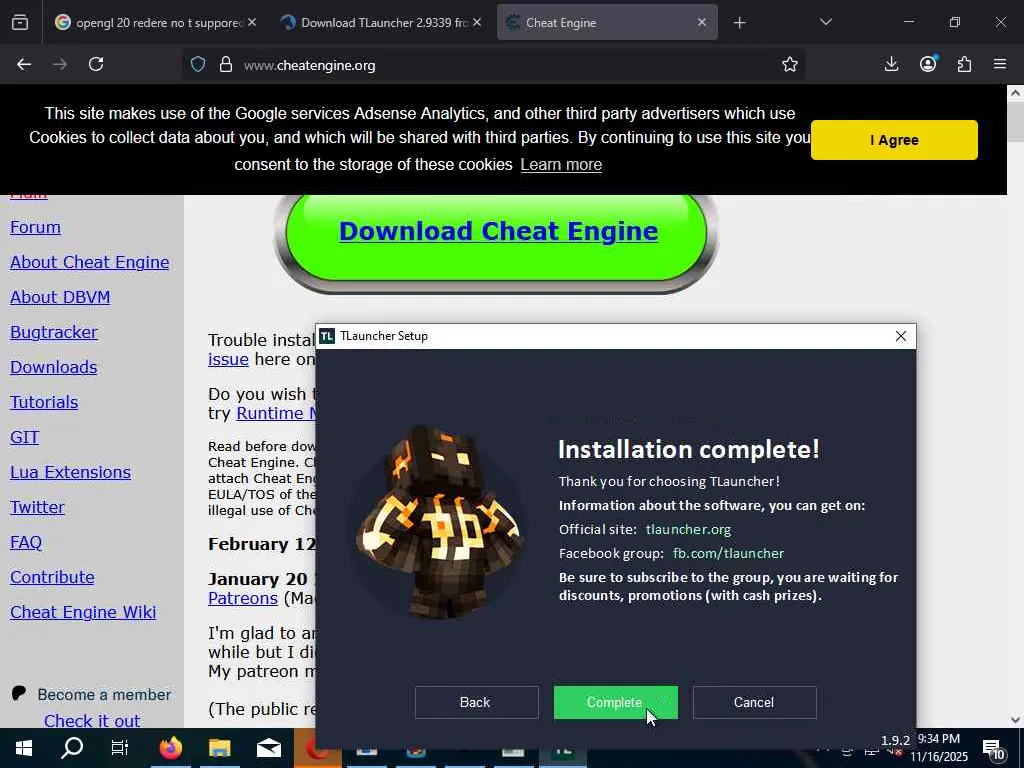Image resolution: width=1024 pixels, height=768 pixels.
Task: Click the issue link in page text
Action: tap(228, 359)
